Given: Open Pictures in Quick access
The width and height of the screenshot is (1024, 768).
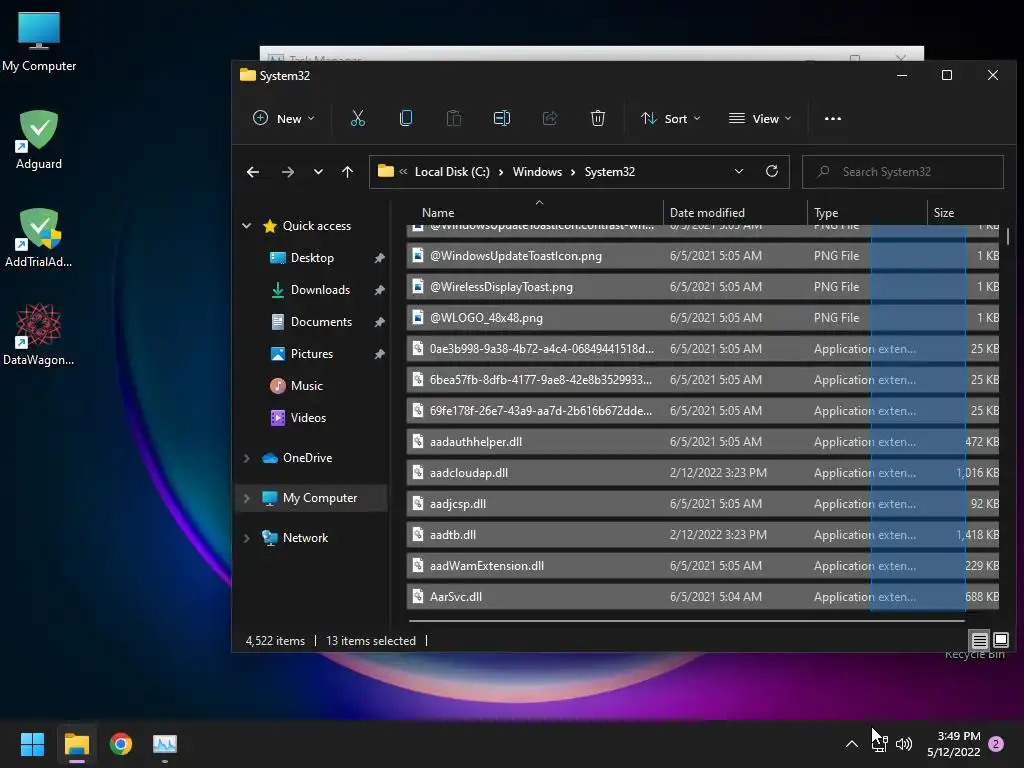Looking at the screenshot, I should [312, 354].
